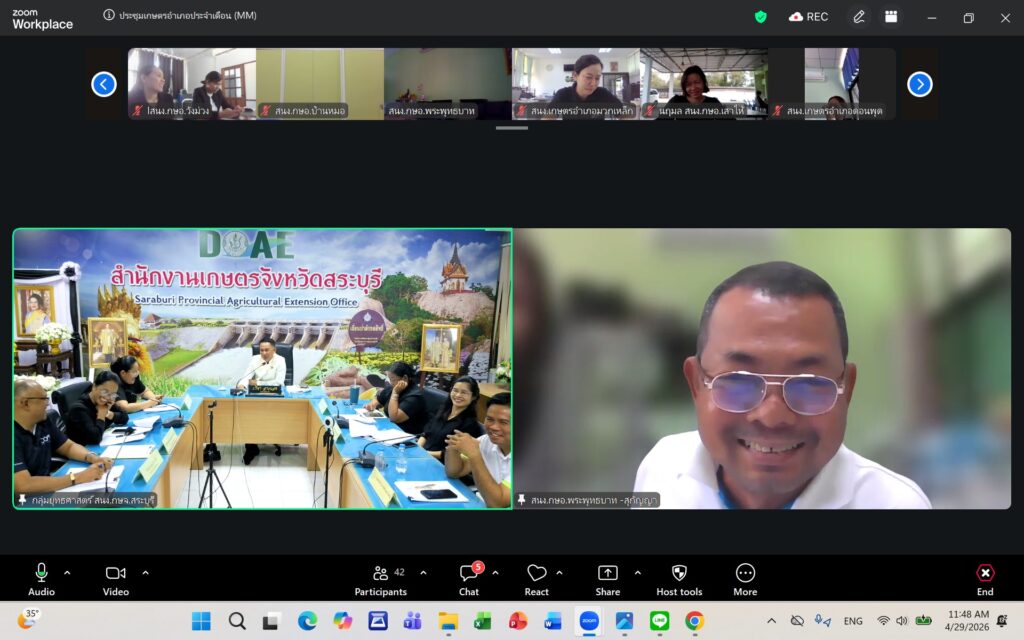This screenshot has height=640, width=1024.
Task: Open the annotate pen tool in title bar
Action: click(858, 17)
